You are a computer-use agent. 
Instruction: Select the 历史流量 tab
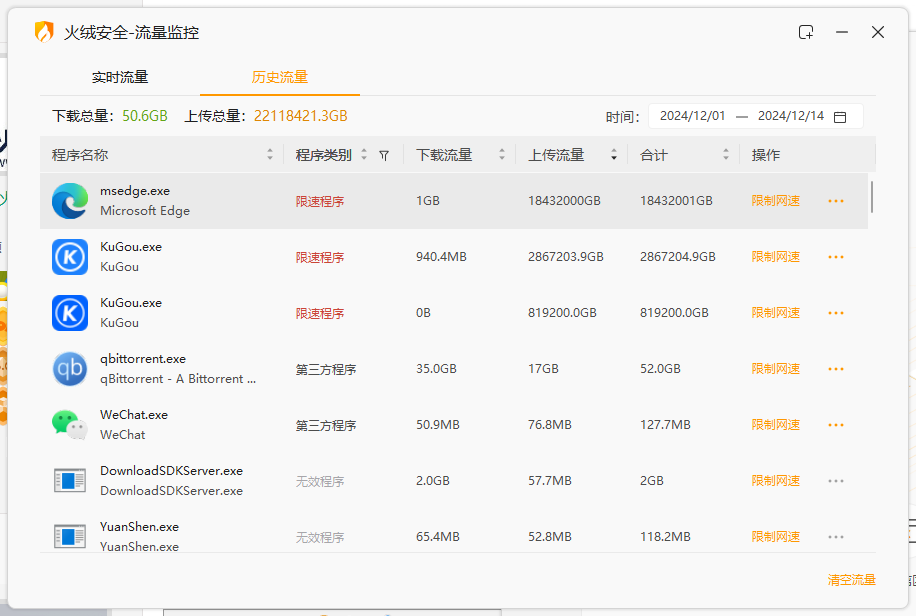tap(280, 77)
